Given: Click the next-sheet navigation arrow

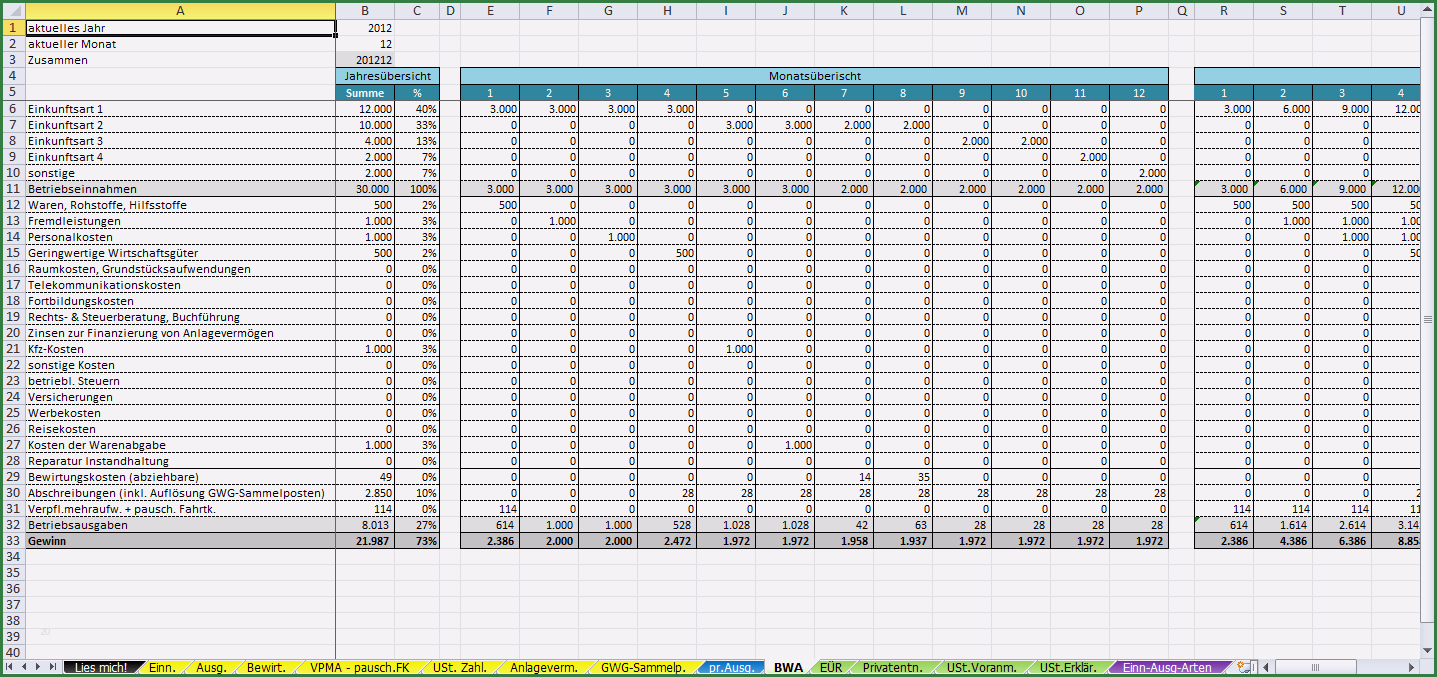Looking at the screenshot, I should pos(38,667).
